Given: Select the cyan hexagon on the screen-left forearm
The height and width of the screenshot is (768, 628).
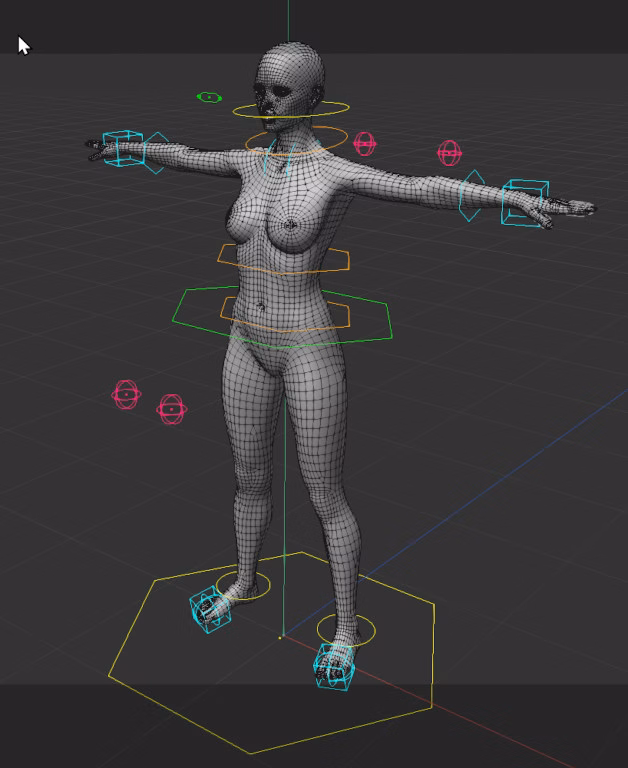Looking at the screenshot, I should pos(157,153).
